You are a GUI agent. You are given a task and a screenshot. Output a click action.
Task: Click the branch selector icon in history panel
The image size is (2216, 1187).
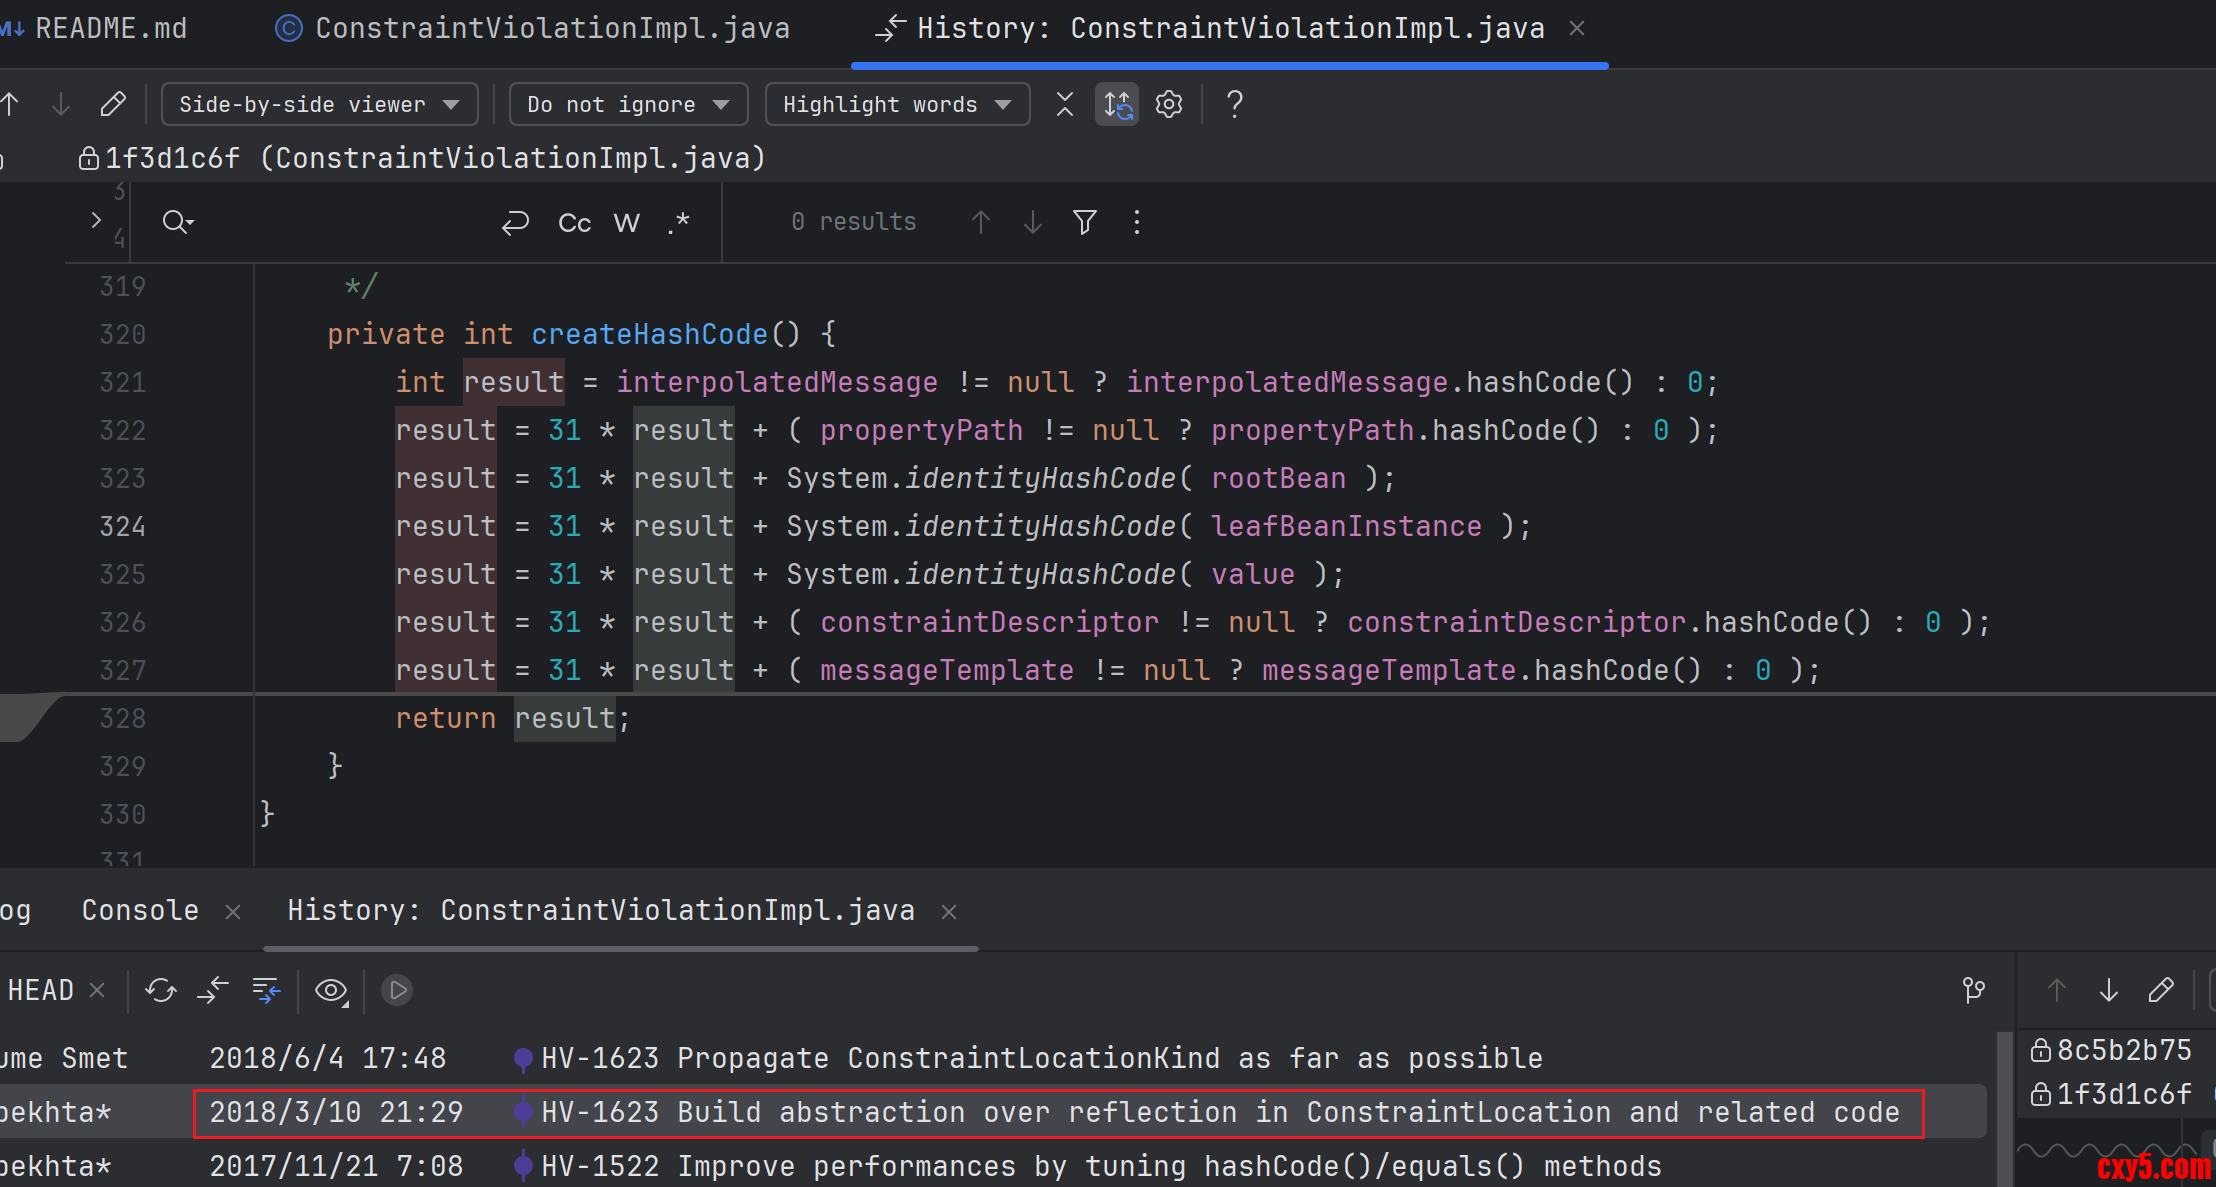click(1974, 990)
